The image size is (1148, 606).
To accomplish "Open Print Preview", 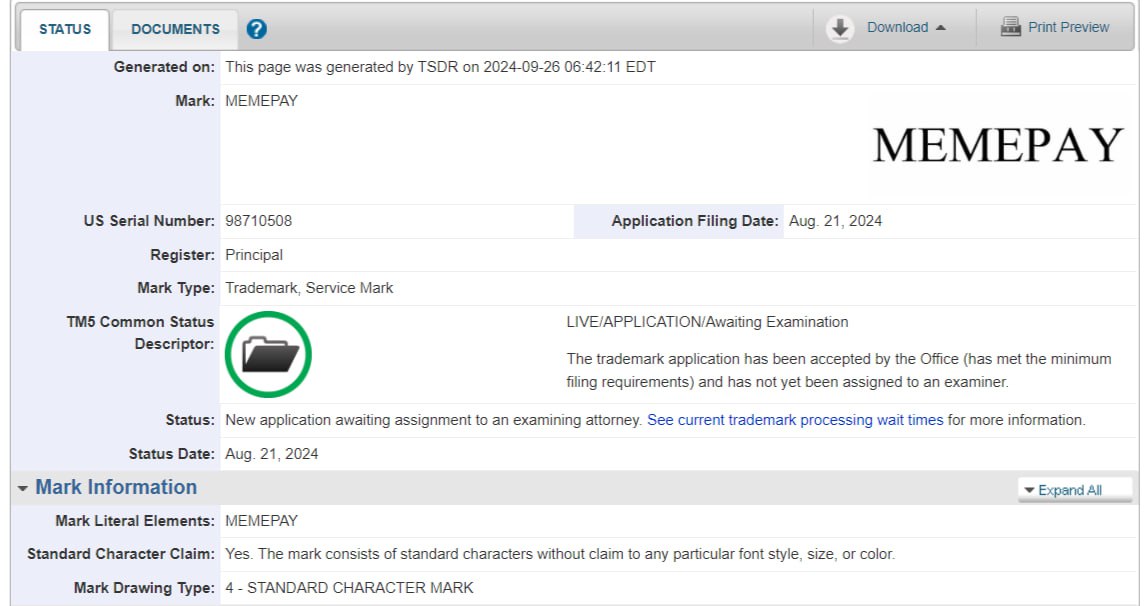I will tap(1068, 27).
